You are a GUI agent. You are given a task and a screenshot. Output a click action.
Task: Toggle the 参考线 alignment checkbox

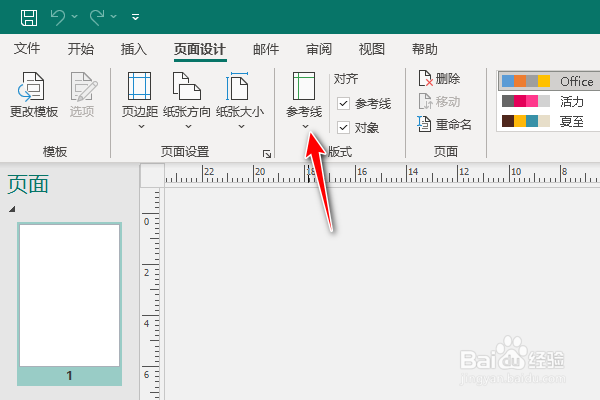click(343, 103)
